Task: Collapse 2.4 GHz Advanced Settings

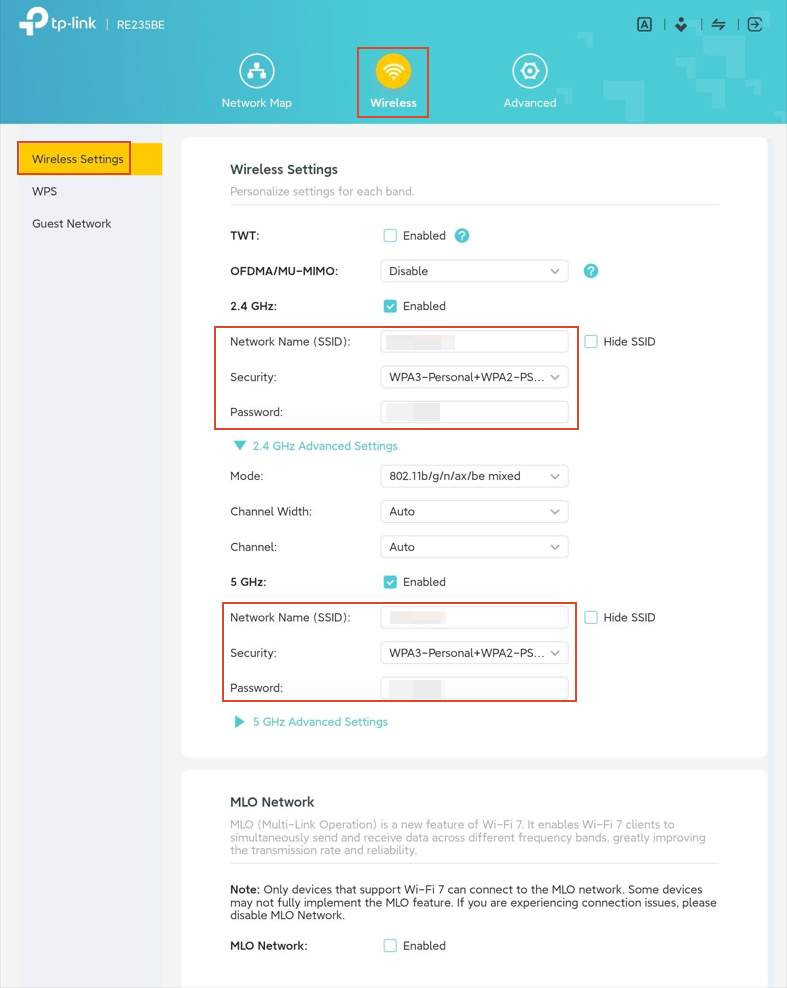Action: tap(316, 446)
